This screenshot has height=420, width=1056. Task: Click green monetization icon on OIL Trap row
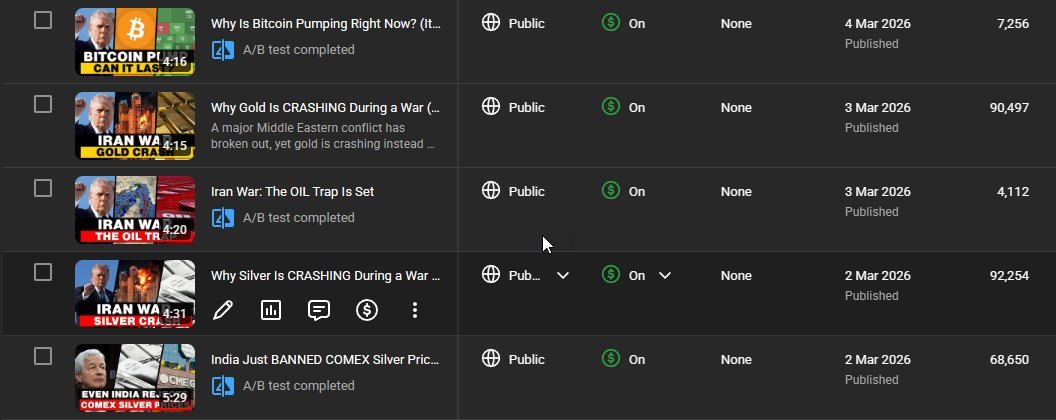611,191
